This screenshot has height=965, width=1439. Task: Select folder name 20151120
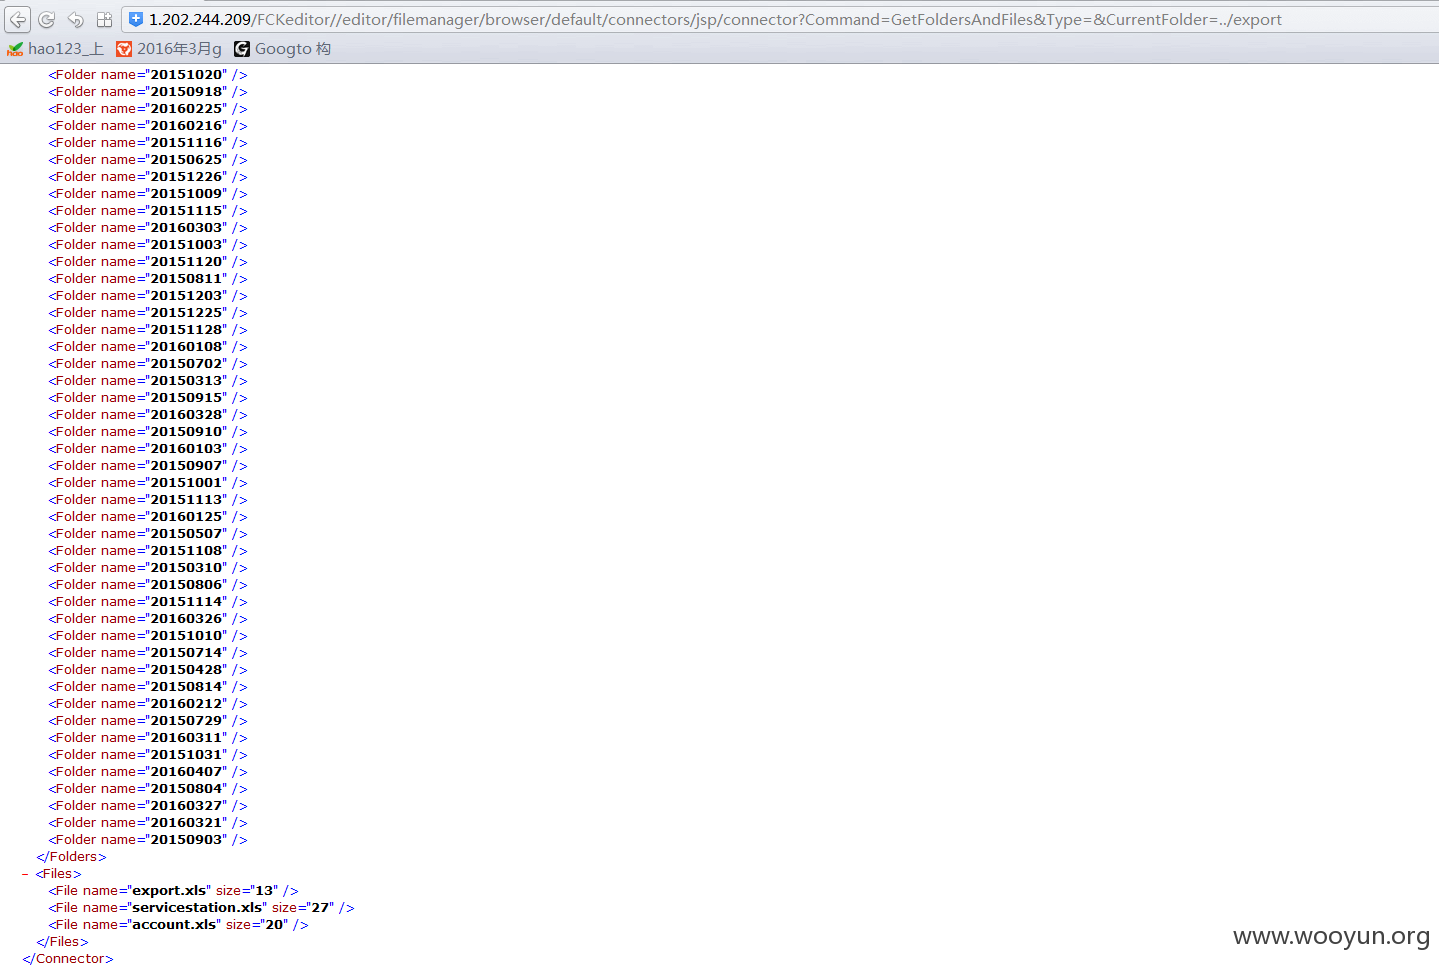(x=186, y=262)
